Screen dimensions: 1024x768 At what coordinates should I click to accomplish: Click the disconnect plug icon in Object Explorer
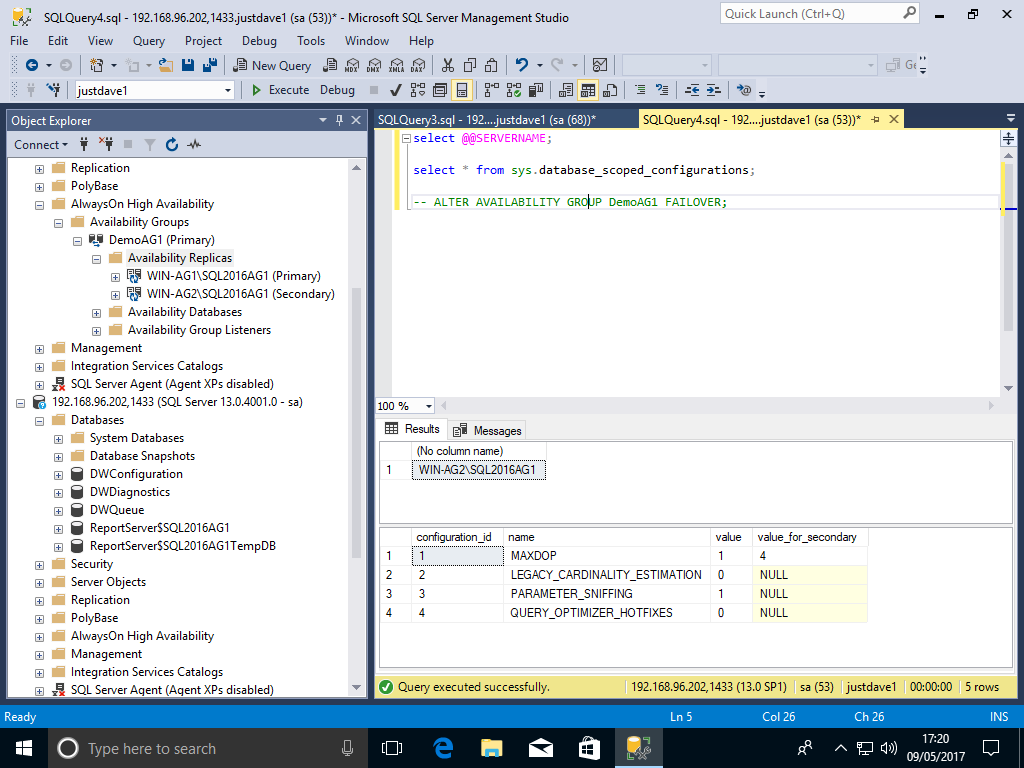coord(105,145)
